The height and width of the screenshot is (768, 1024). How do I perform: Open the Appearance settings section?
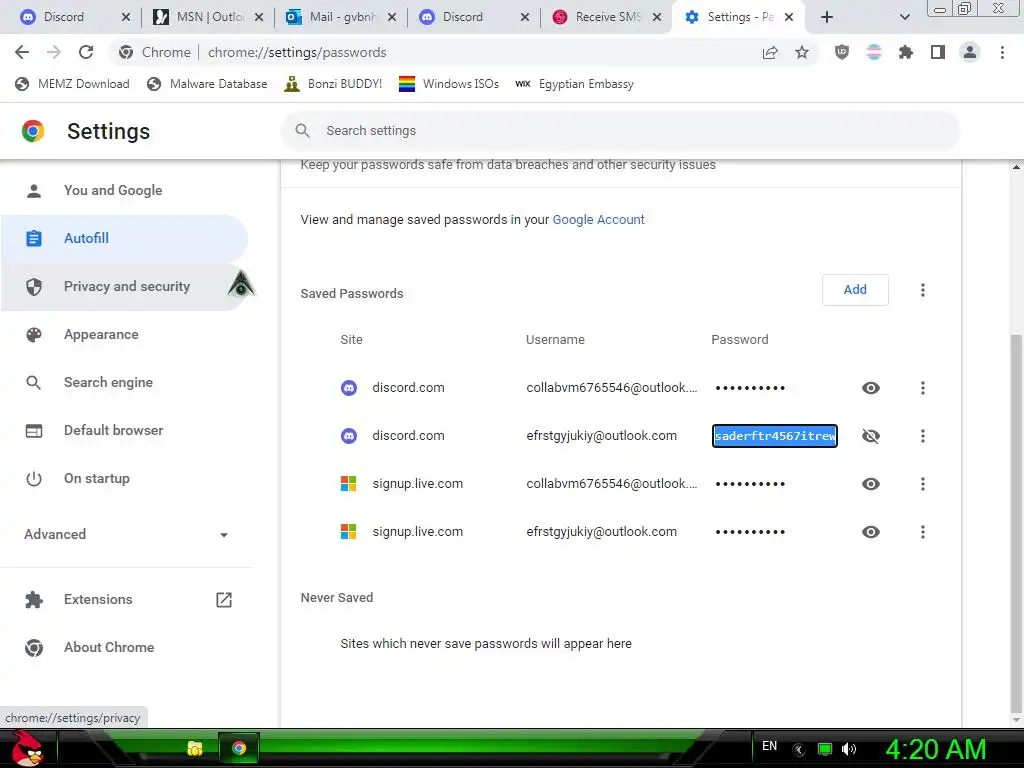click(x=124, y=334)
